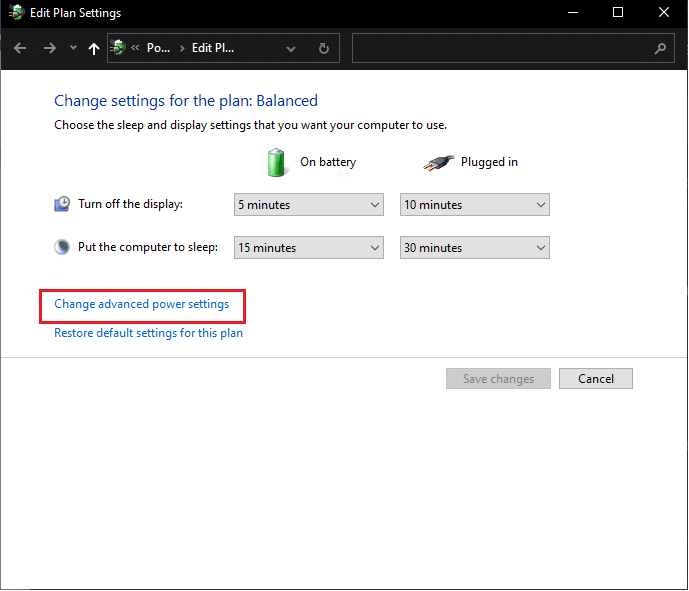
Task: Open the sleep On battery dropdown (15 minutes)
Action: 309,248
